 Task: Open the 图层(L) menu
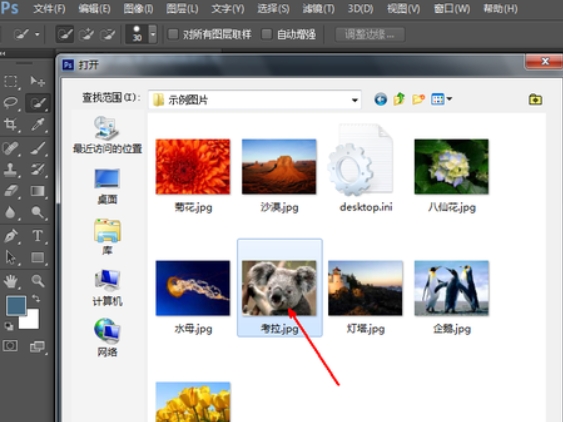[182, 9]
